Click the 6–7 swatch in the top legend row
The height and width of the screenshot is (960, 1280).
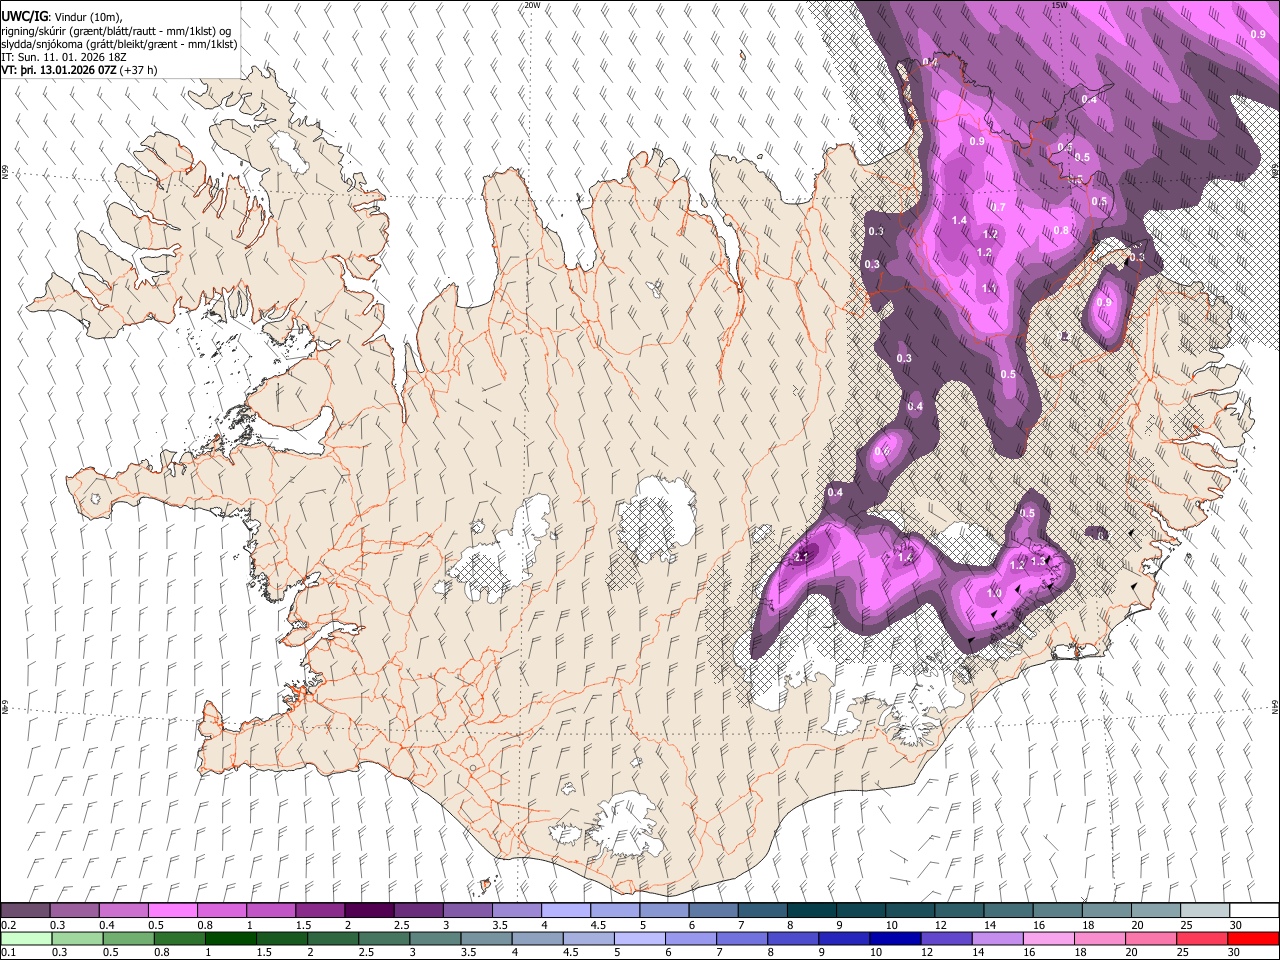click(713, 910)
